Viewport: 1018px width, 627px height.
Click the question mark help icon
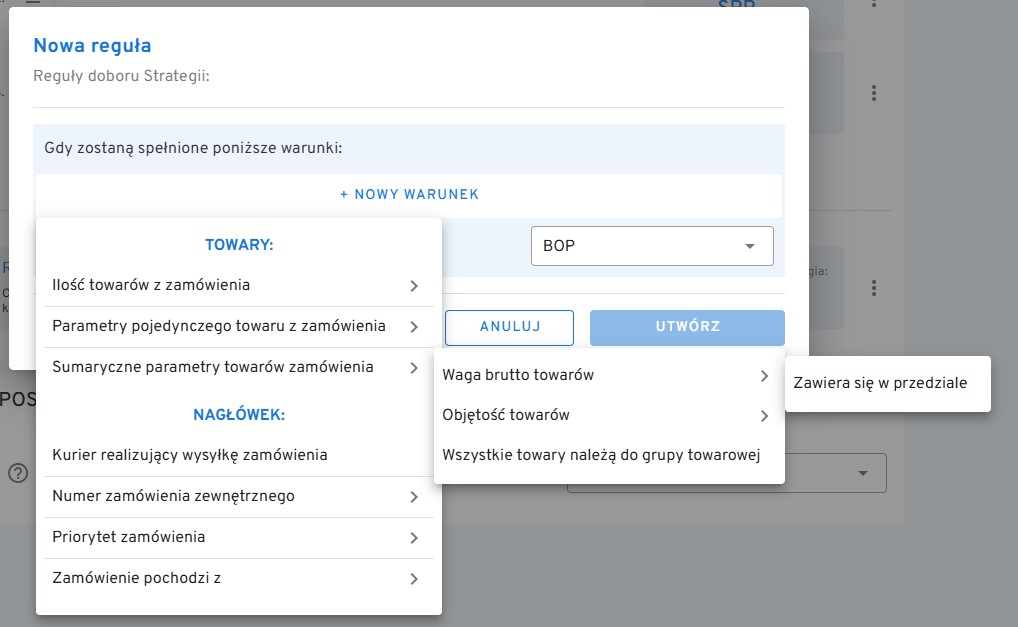tap(18, 473)
